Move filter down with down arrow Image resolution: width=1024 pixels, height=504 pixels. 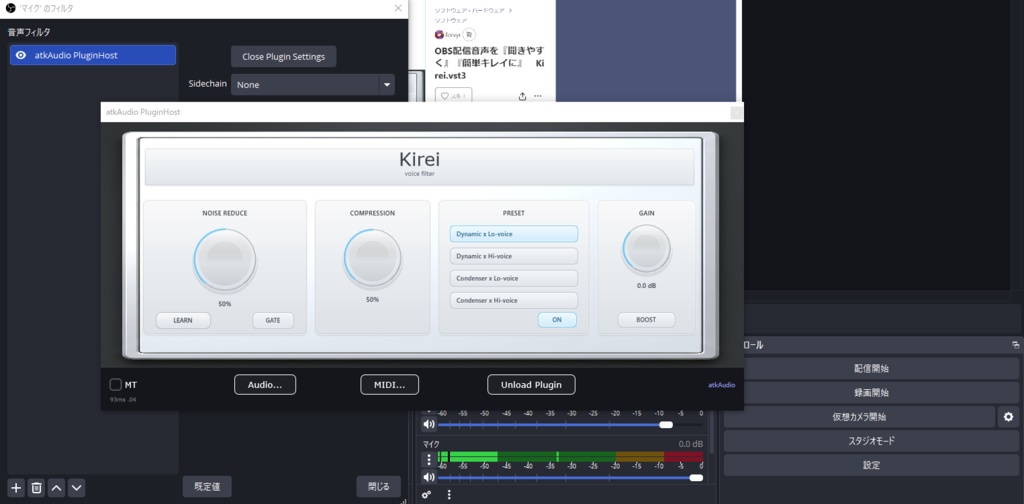[76, 487]
